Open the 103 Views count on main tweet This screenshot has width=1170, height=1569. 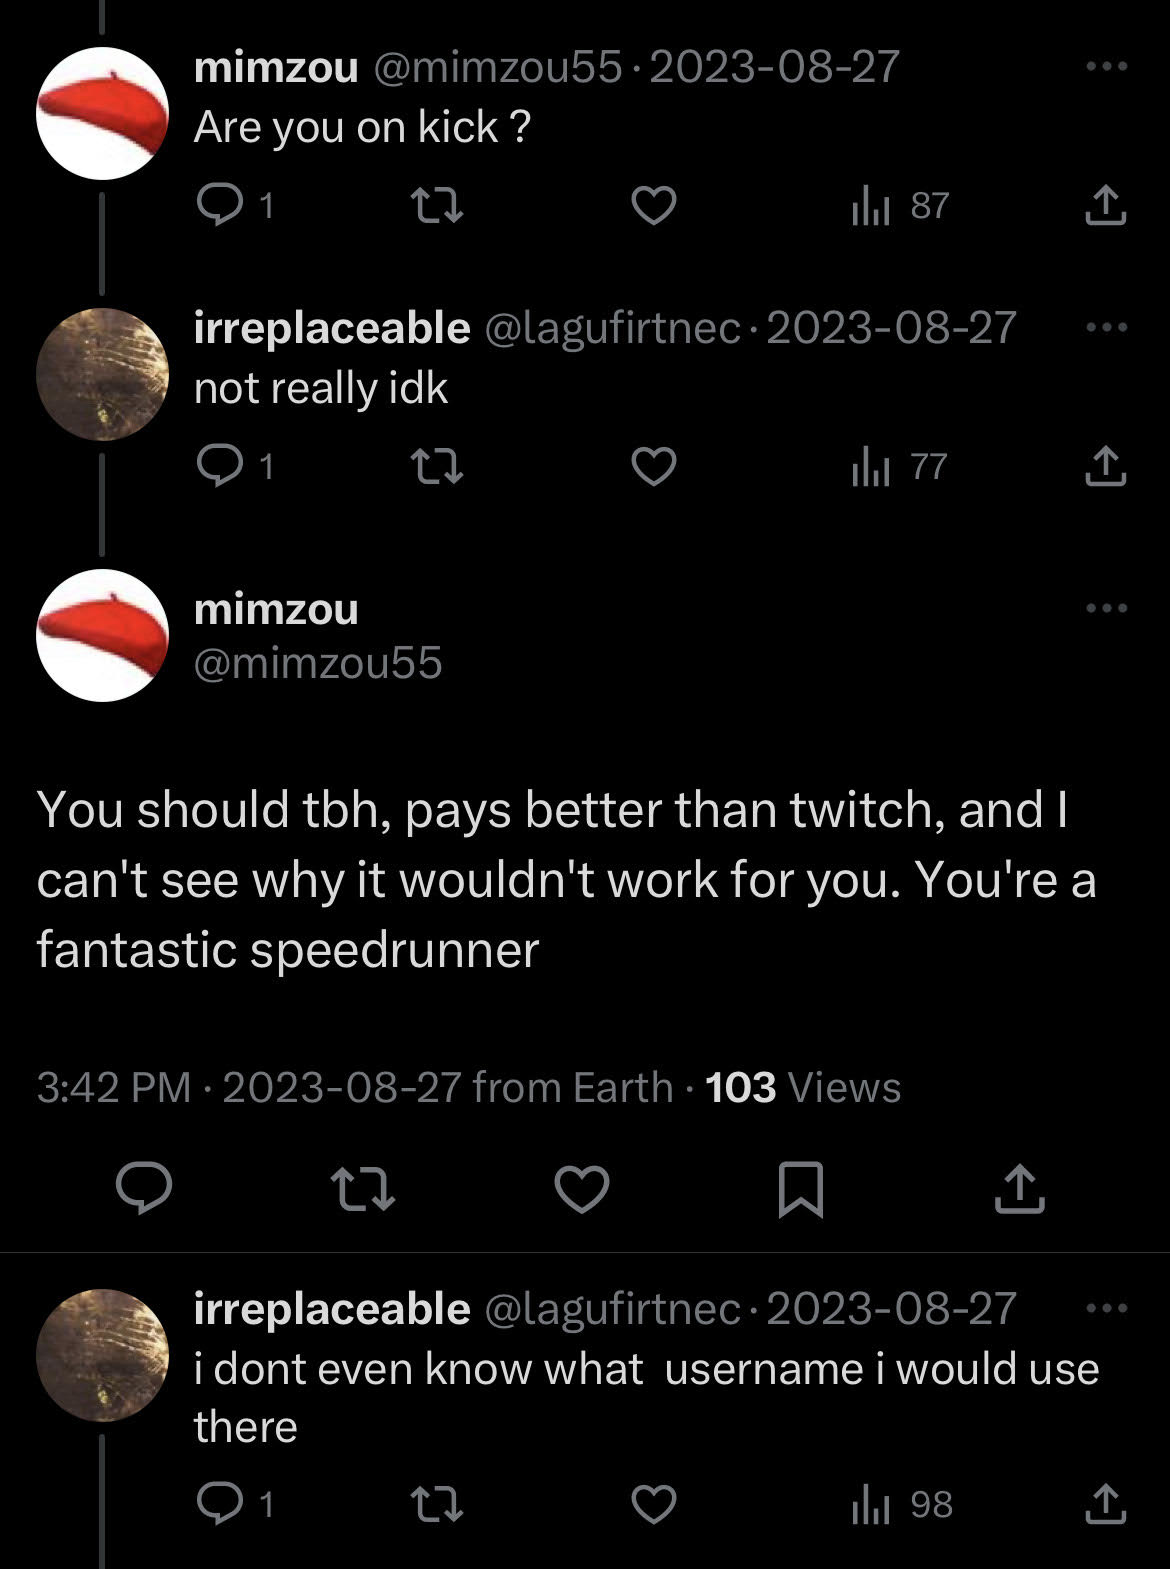[x=803, y=1087]
